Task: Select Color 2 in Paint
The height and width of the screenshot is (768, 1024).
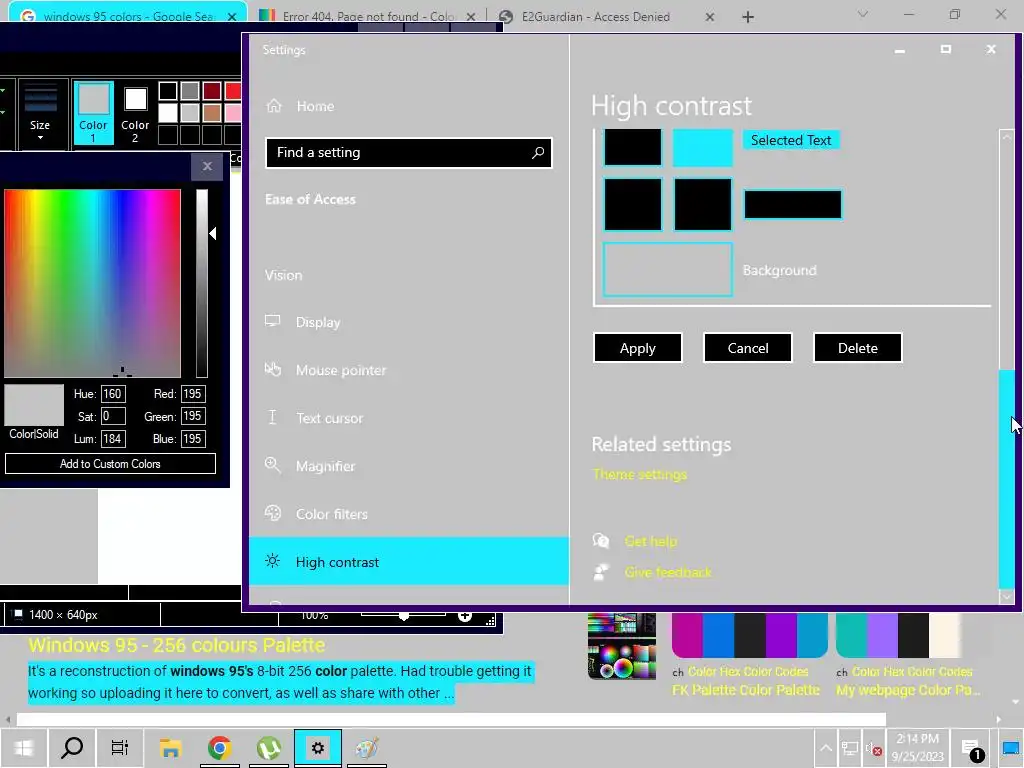Action: click(135, 112)
